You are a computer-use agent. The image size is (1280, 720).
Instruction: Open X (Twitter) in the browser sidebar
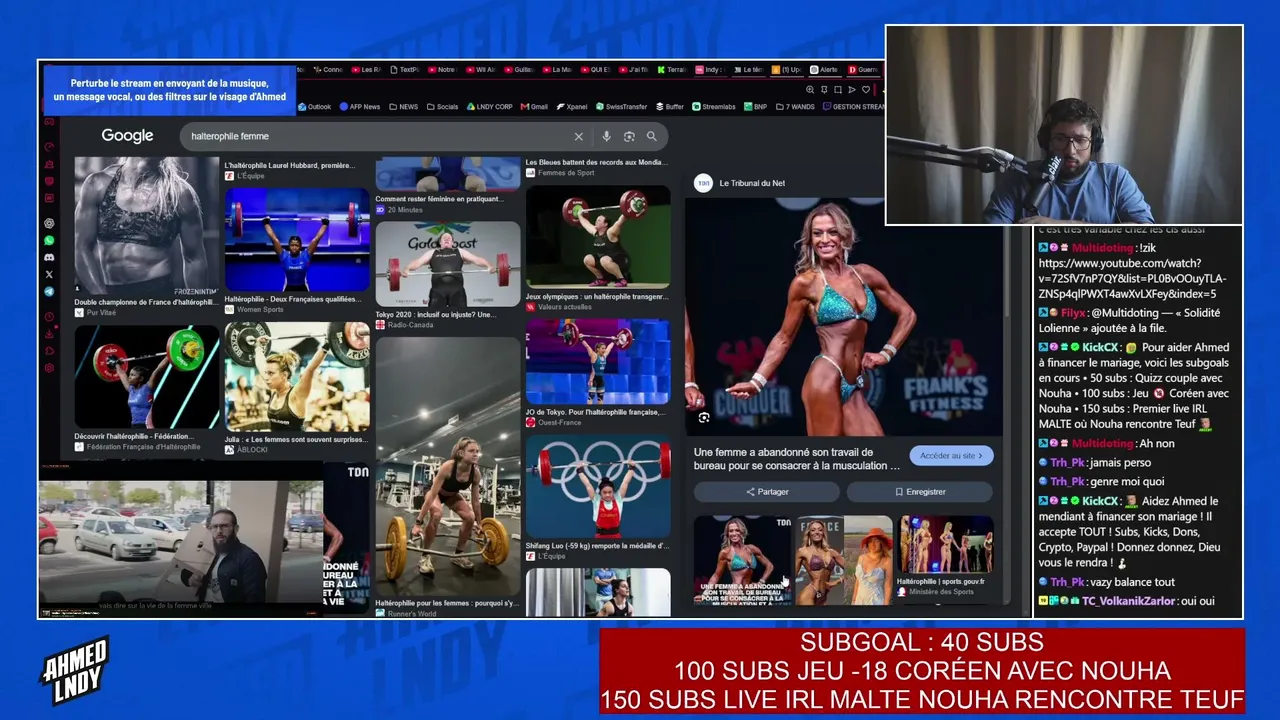tap(49, 275)
